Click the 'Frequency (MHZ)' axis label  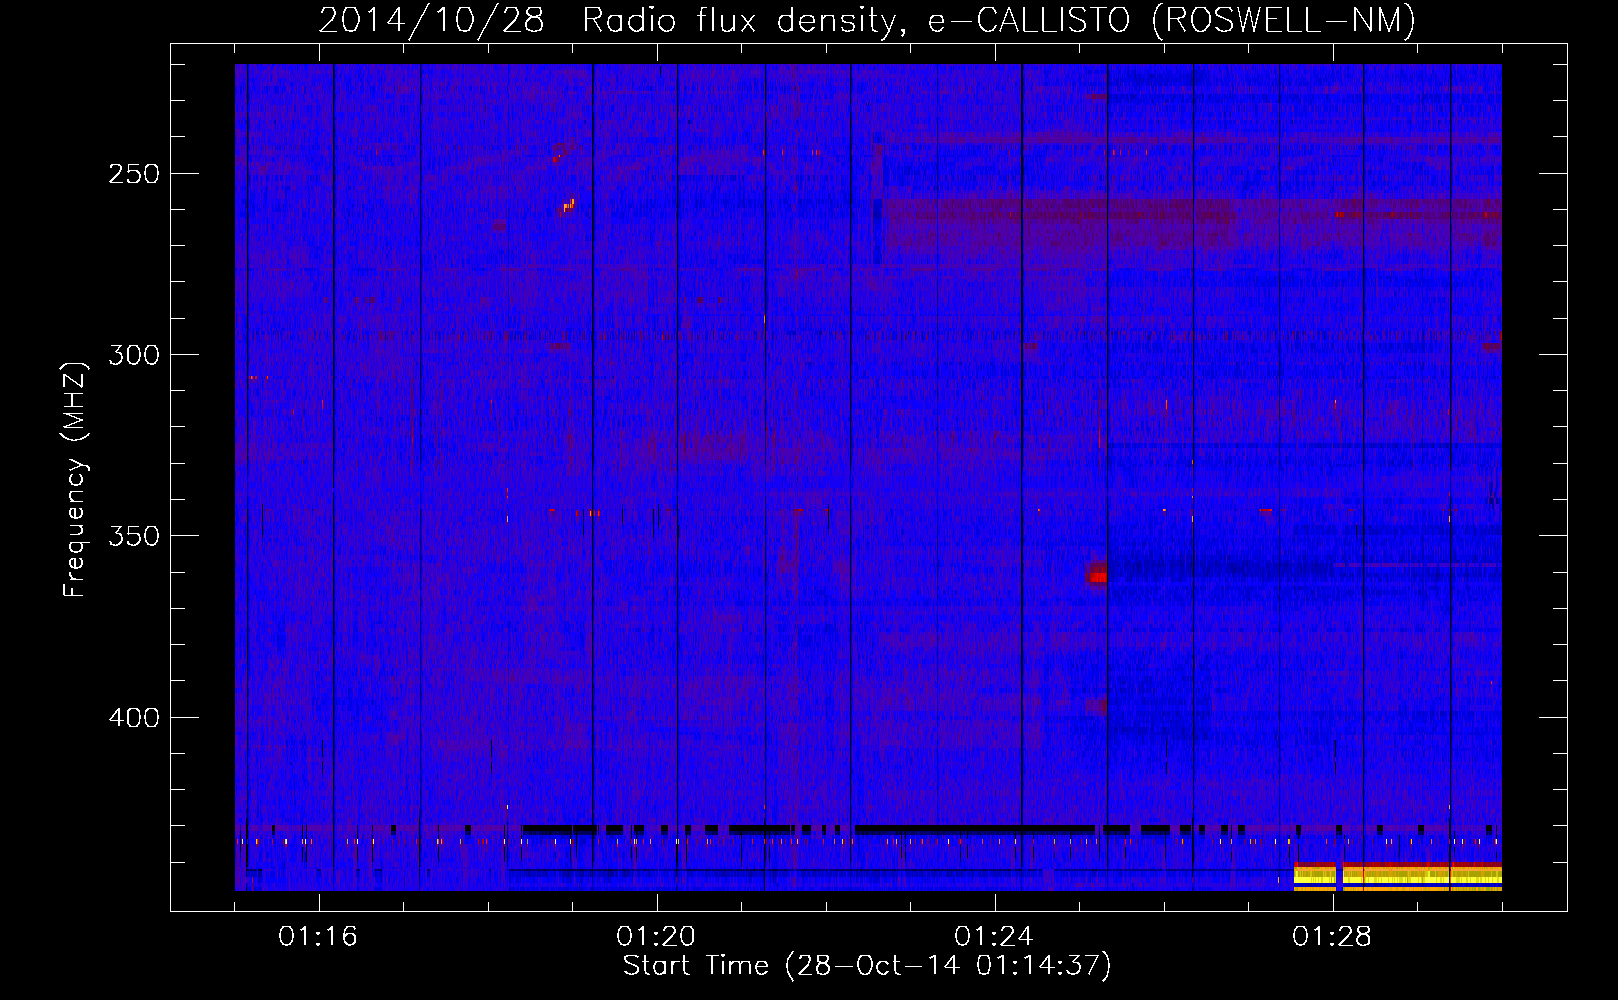point(75,479)
